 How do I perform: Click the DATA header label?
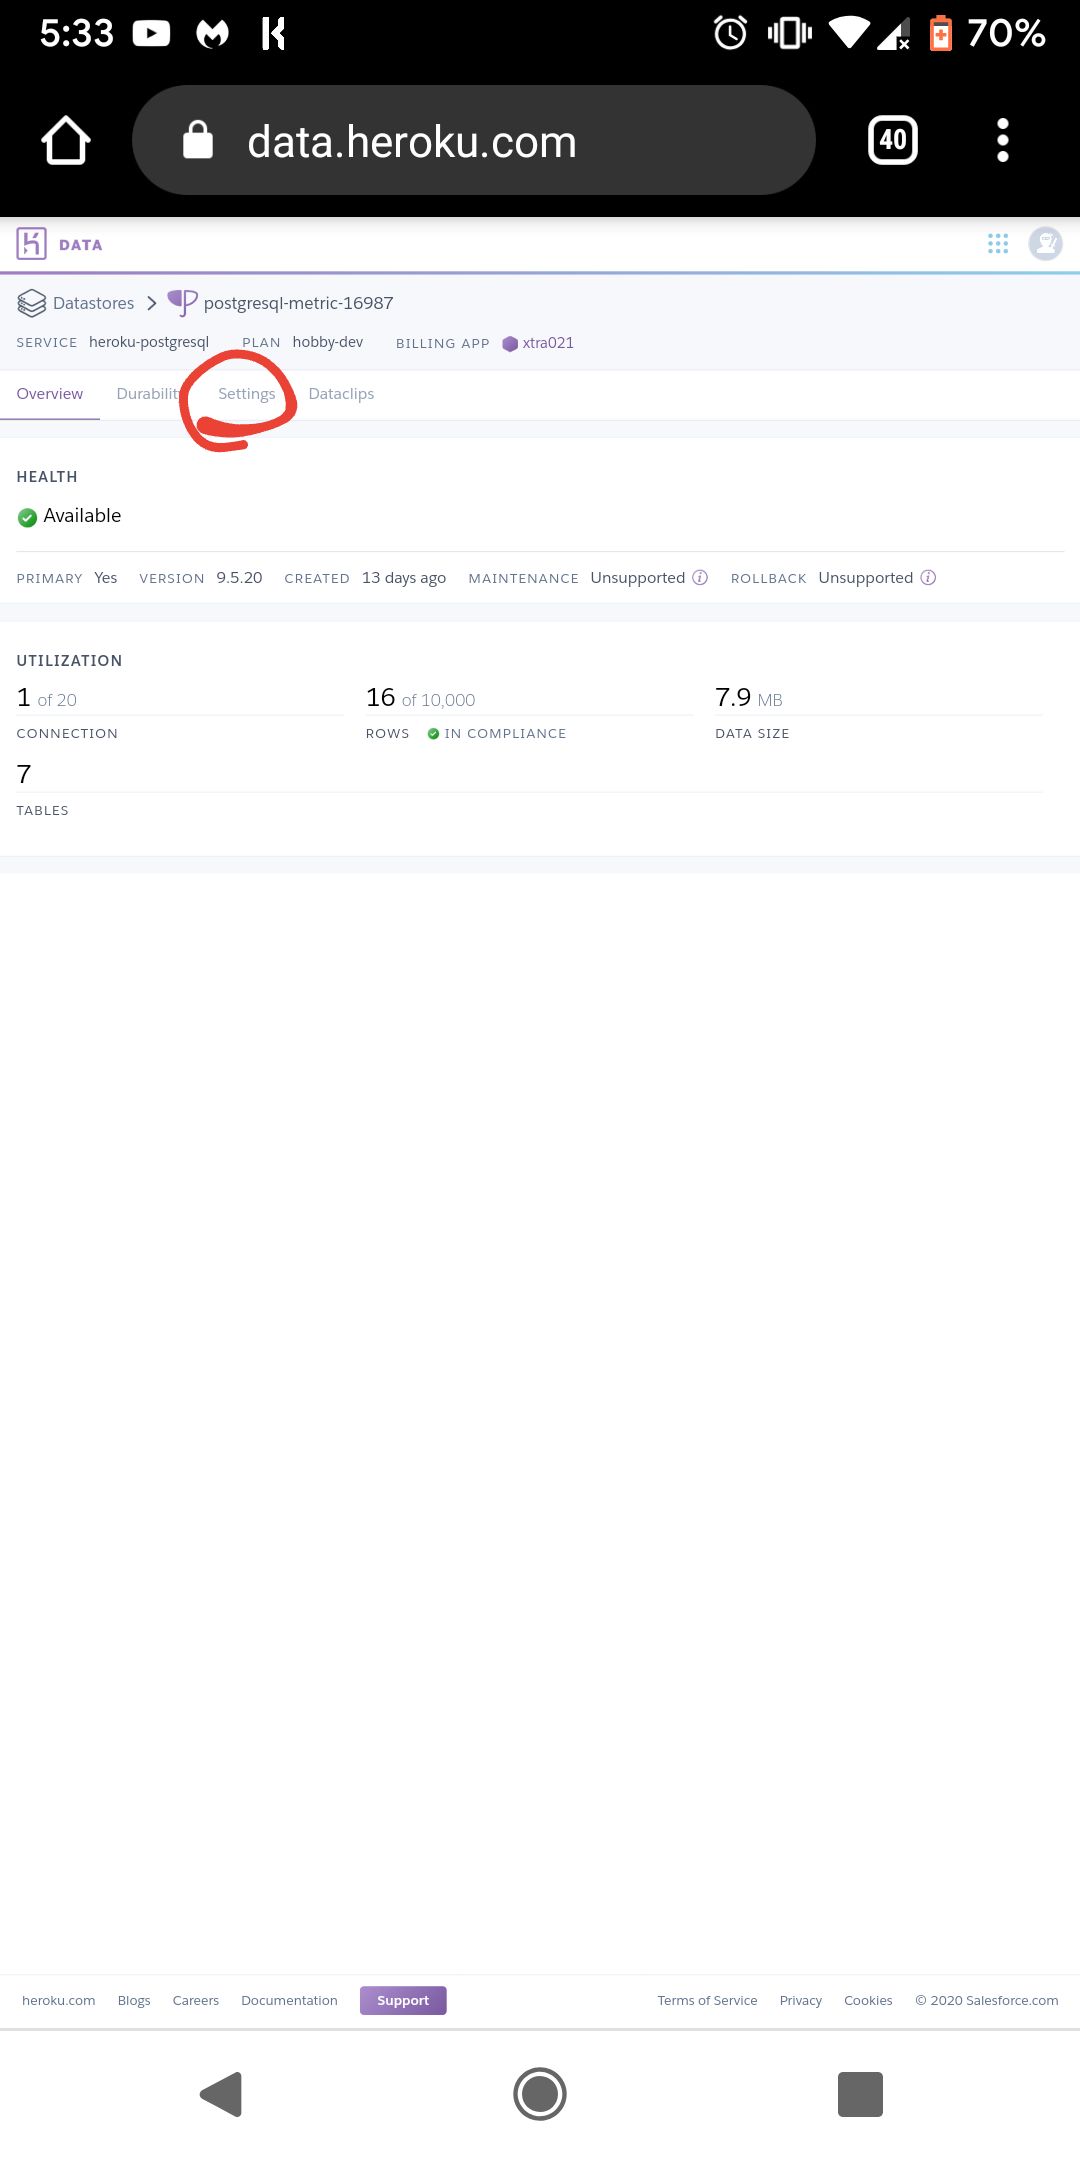click(80, 245)
